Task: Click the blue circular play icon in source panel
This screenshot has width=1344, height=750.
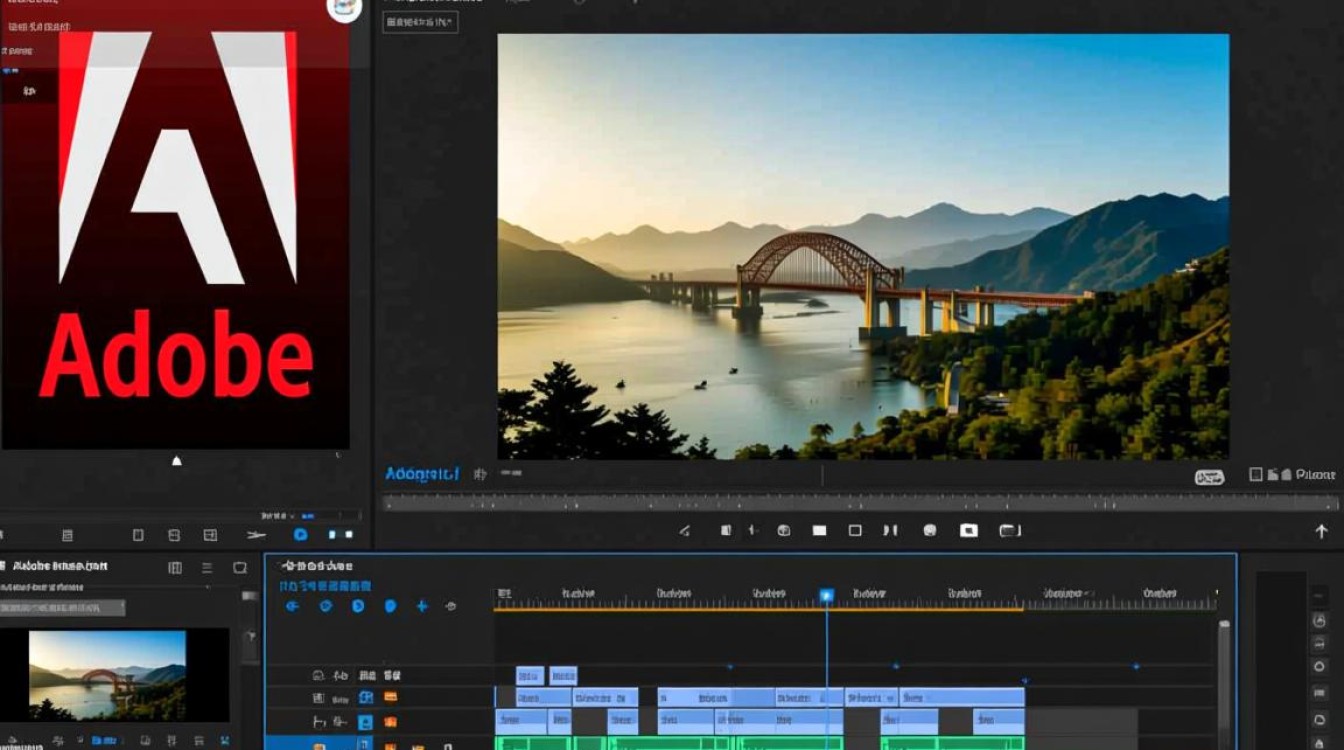Action: (x=300, y=535)
